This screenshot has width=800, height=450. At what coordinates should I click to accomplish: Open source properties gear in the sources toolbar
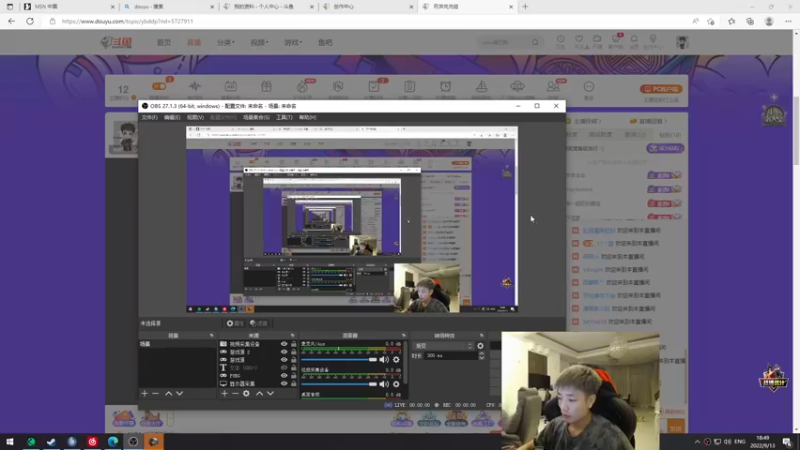(246, 393)
